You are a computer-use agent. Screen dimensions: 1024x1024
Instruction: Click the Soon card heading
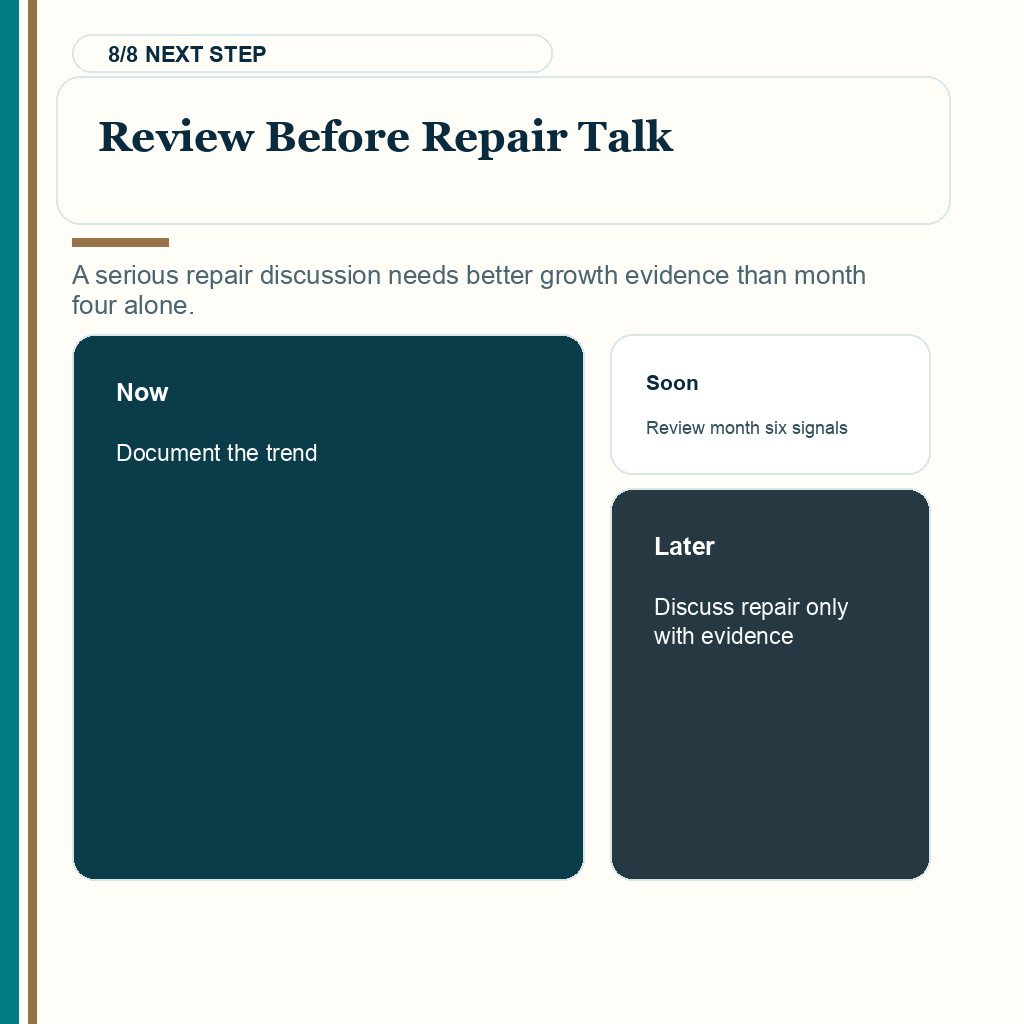point(672,383)
